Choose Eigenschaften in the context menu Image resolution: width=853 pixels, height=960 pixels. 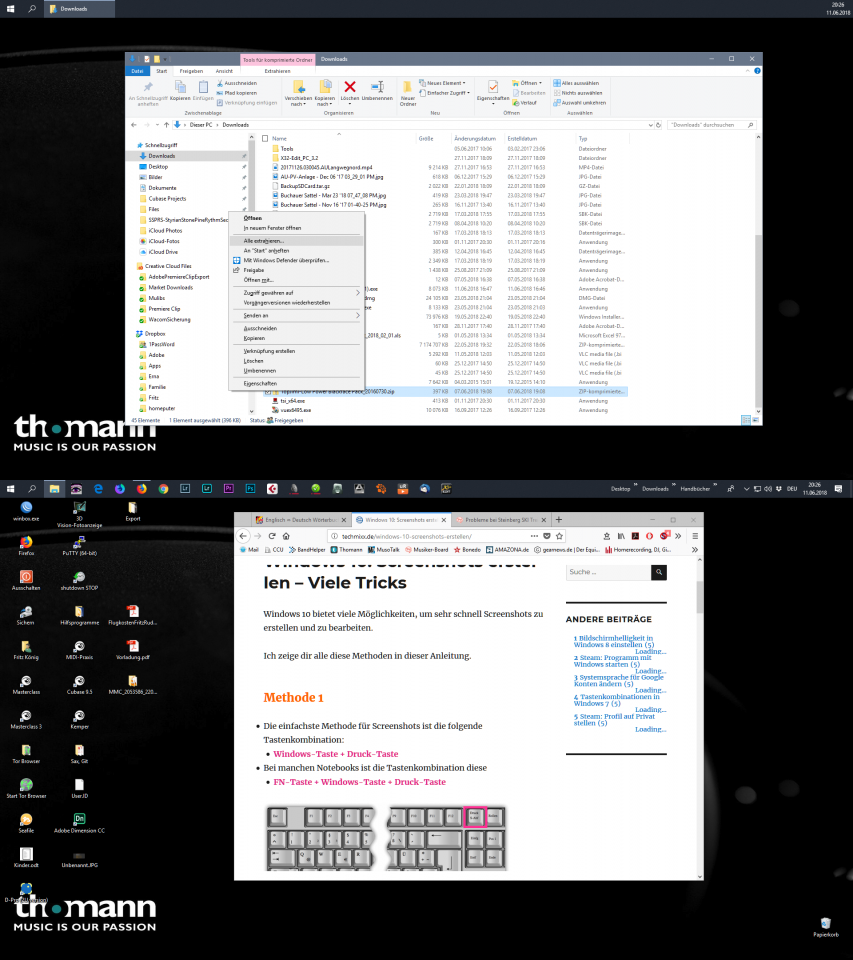[297, 383]
